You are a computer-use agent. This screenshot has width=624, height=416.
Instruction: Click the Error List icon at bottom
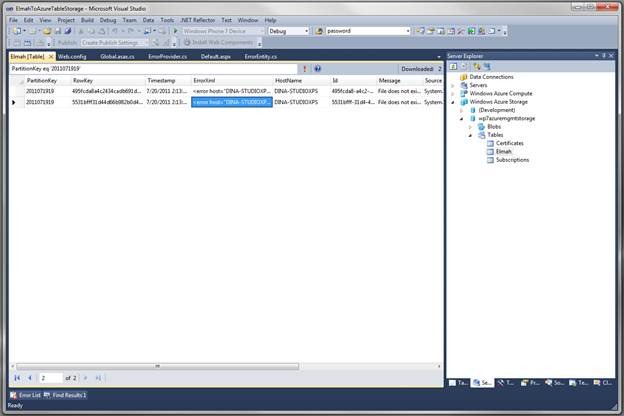(x=13, y=395)
